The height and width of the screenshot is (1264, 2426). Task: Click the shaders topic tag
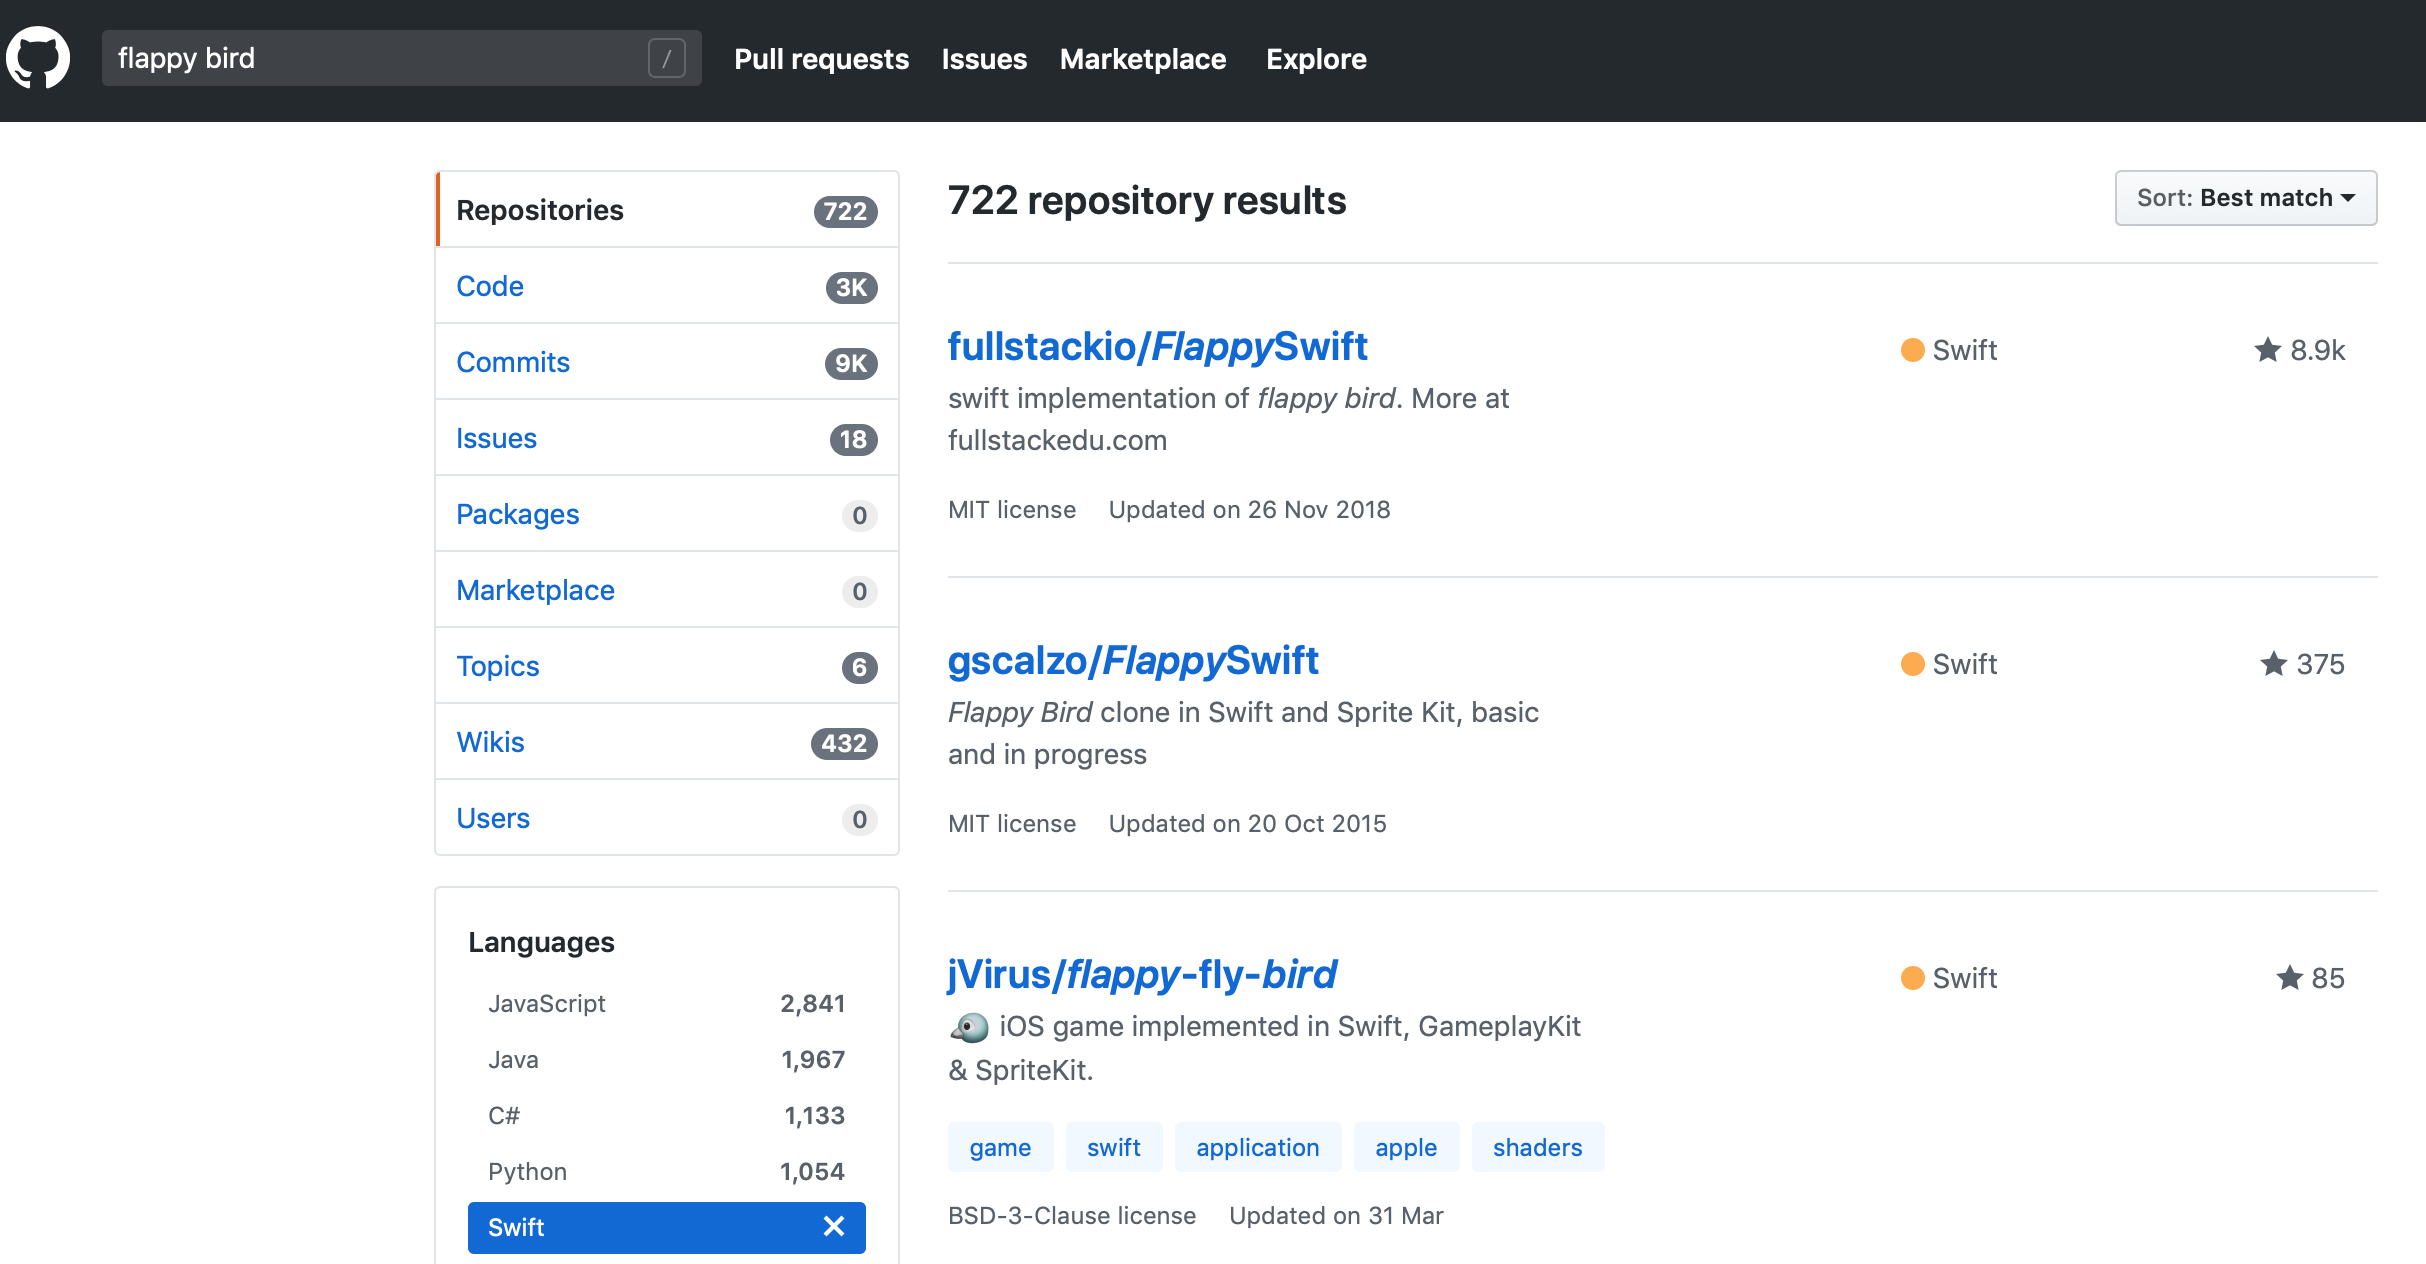click(1537, 1148)
